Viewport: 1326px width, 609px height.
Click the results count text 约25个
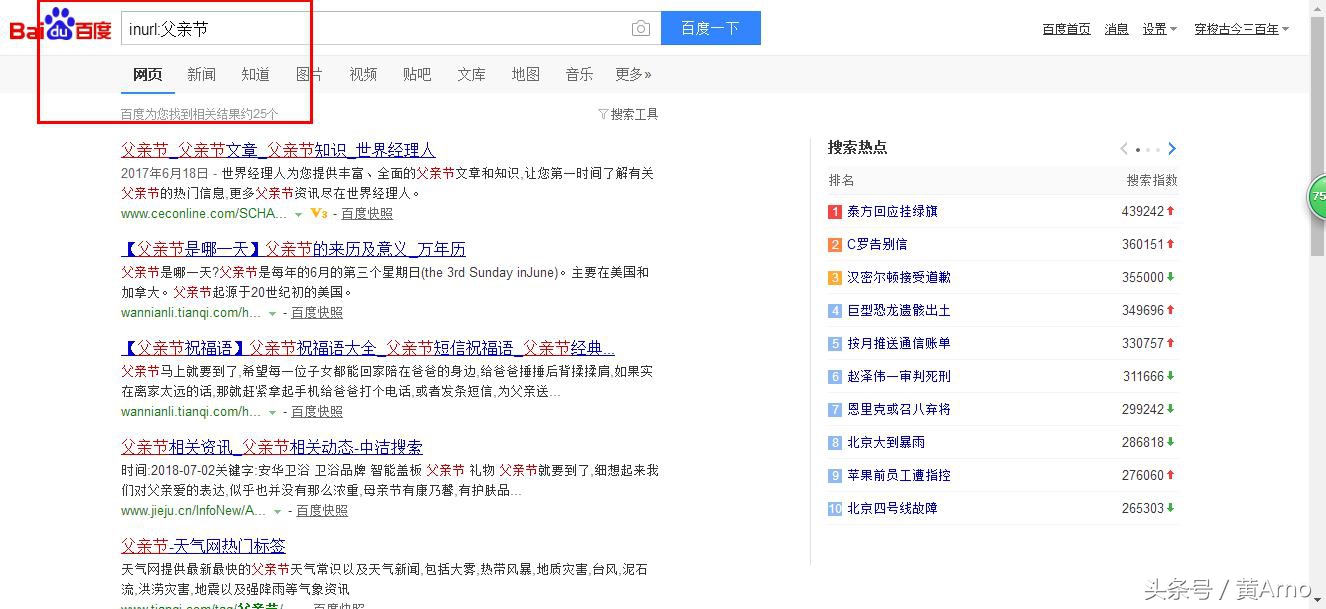pos(253,114)
